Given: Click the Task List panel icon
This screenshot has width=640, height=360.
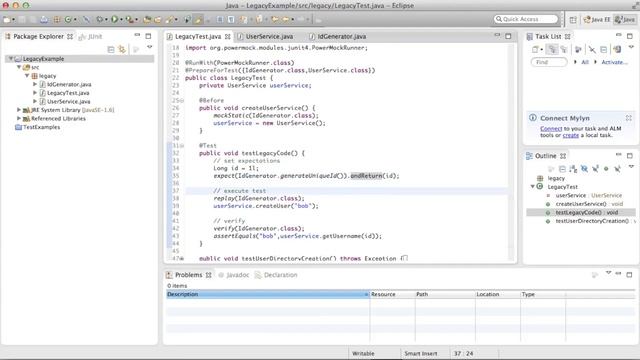Looking at the screenshot, I should (x=530, y=37).
